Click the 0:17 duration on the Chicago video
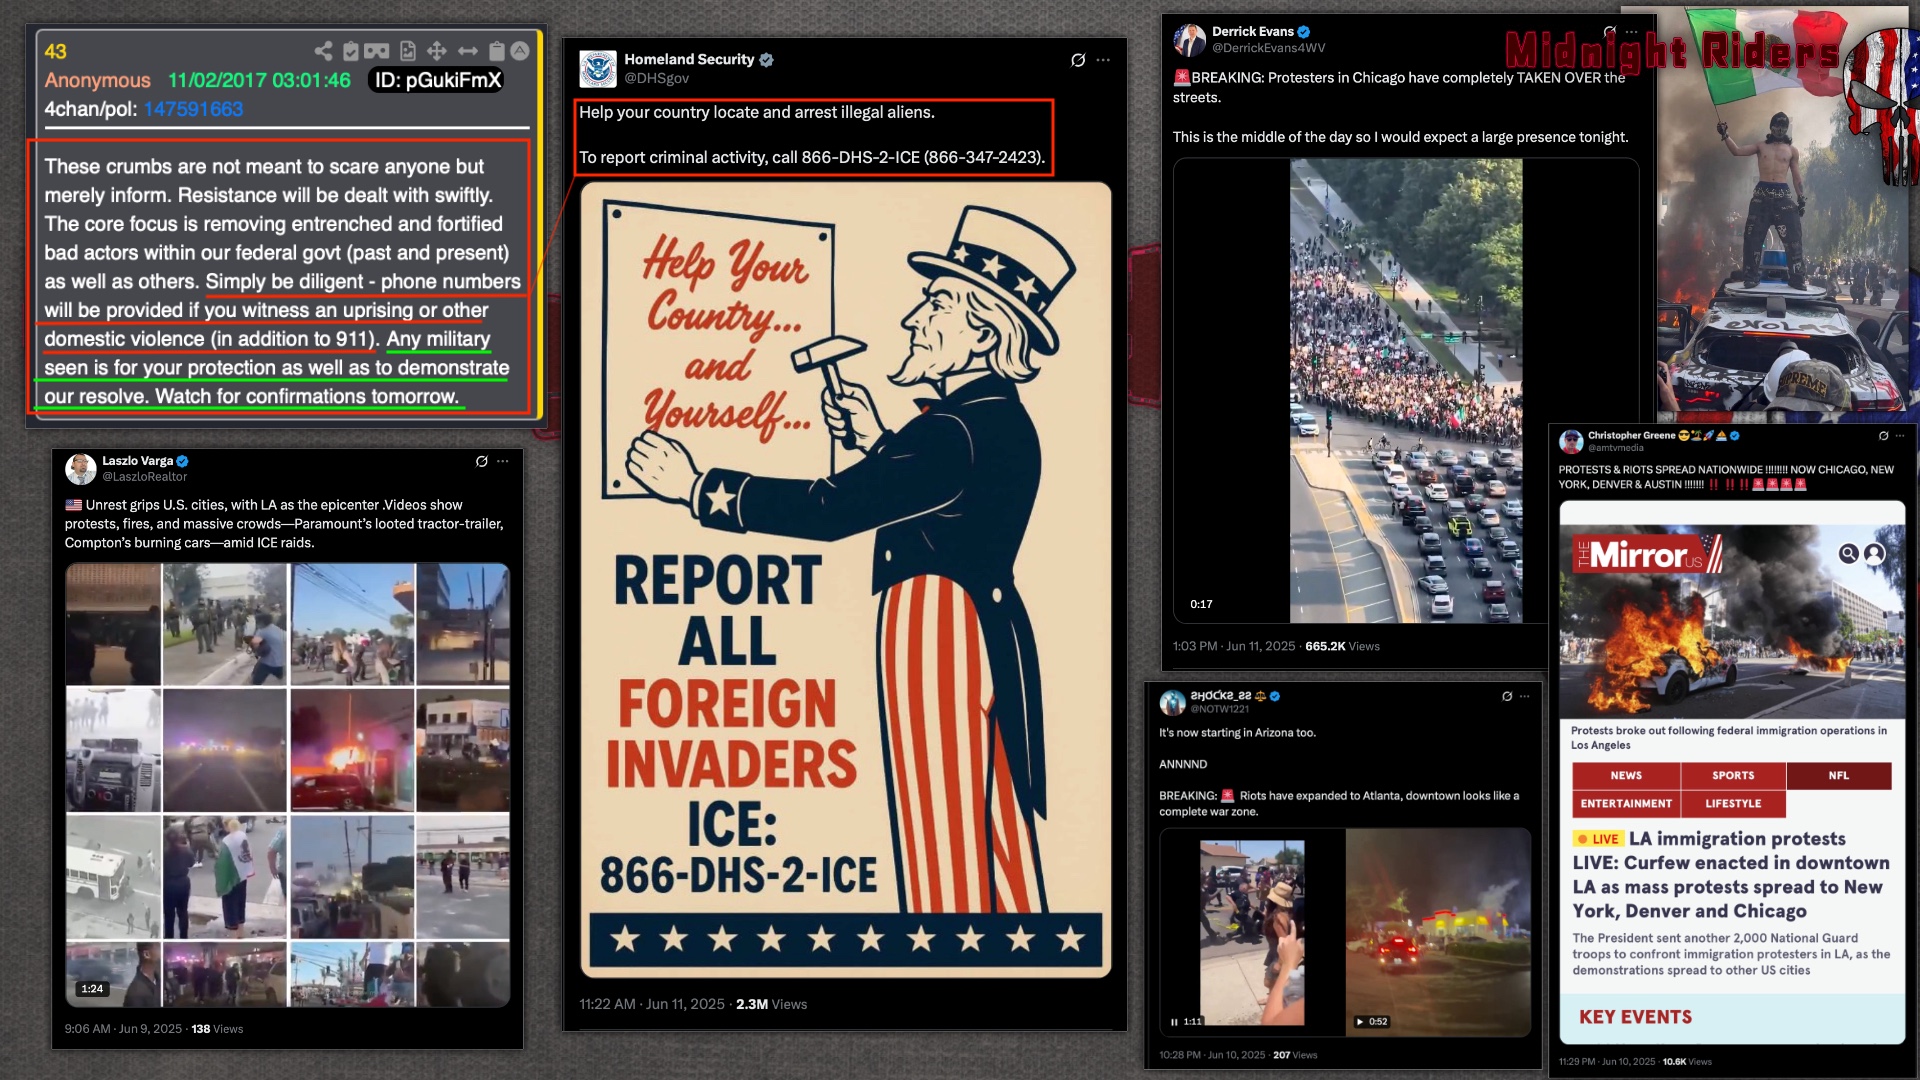The image size is (1920, 1080). (x=1201, y=604)
